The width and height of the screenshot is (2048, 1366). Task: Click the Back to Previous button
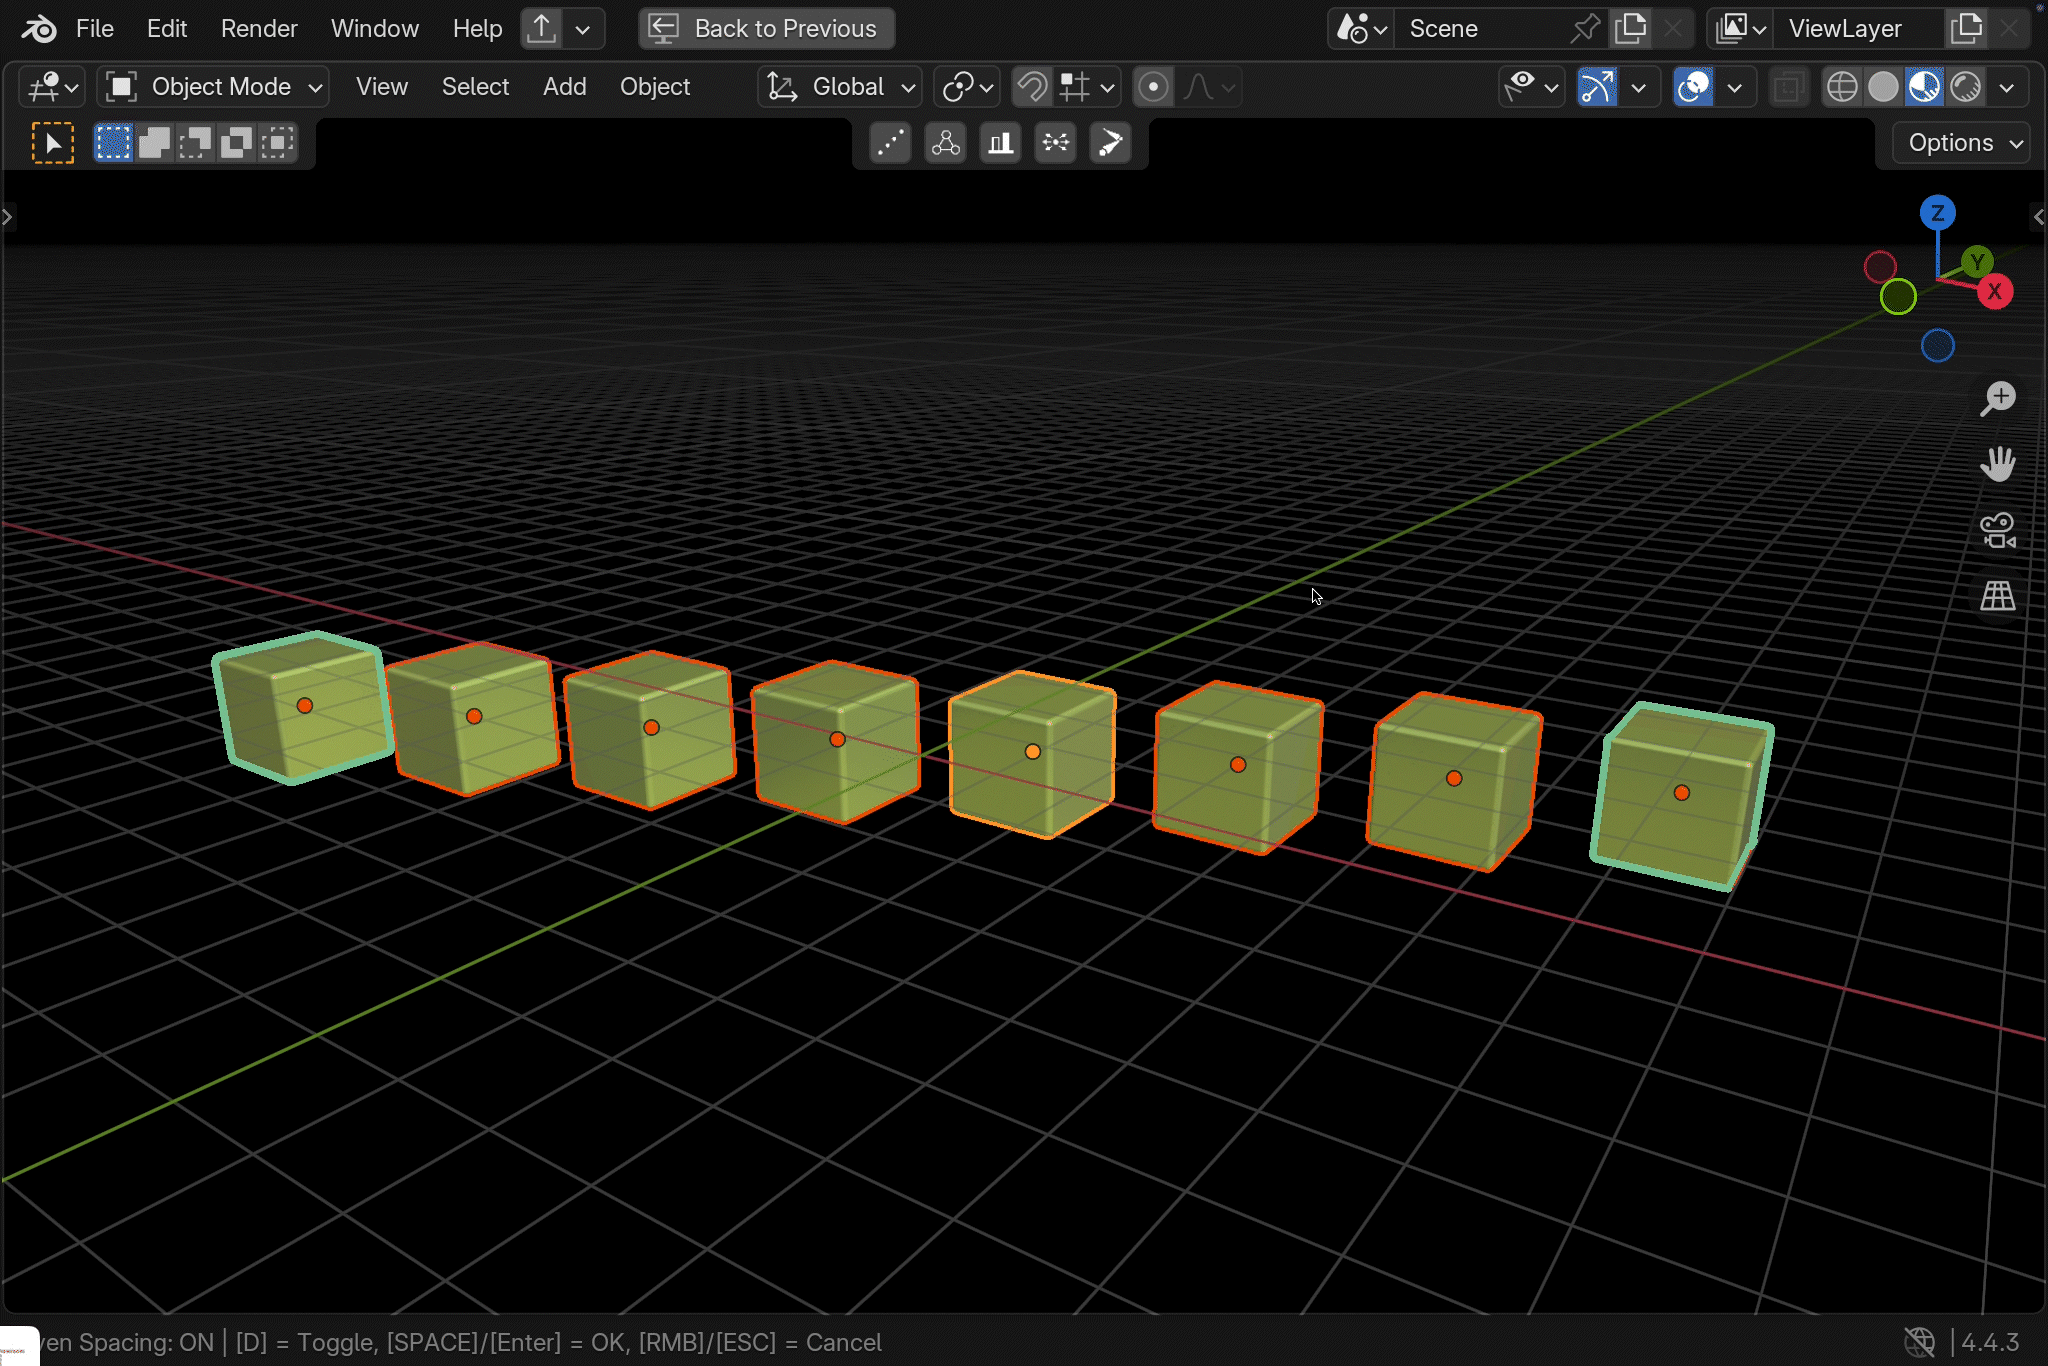[767, 29]
